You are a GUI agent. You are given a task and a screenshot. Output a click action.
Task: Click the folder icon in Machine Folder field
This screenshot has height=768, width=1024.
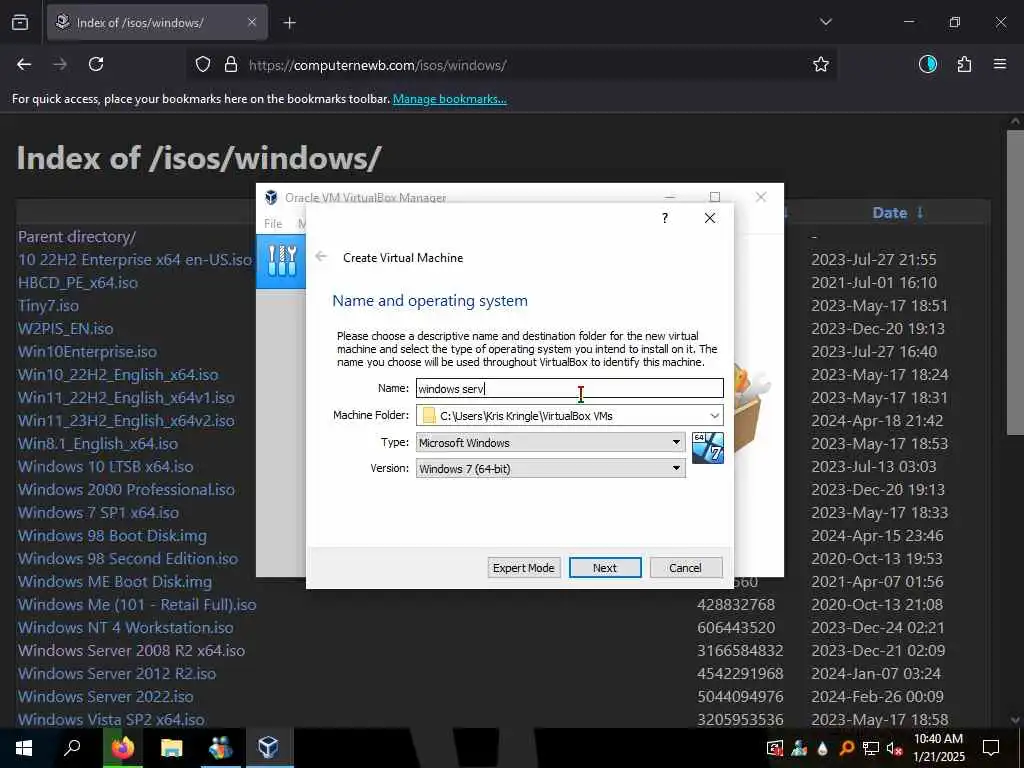(x=429, y=415)
